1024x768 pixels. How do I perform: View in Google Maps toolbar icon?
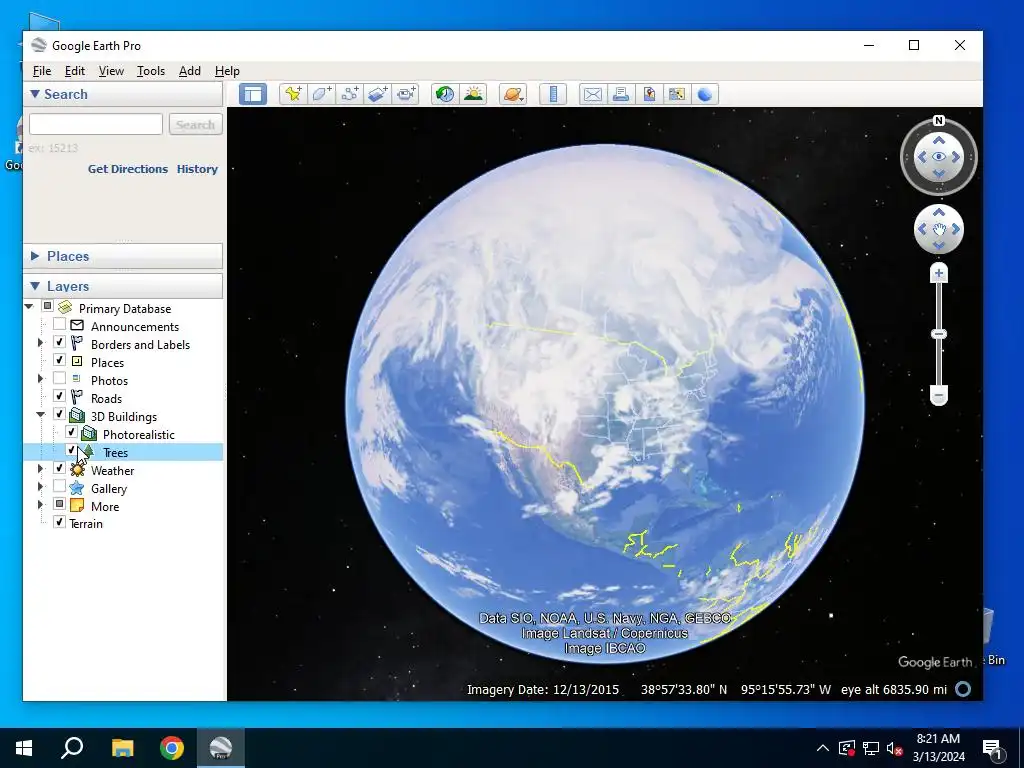pos(677,94)
